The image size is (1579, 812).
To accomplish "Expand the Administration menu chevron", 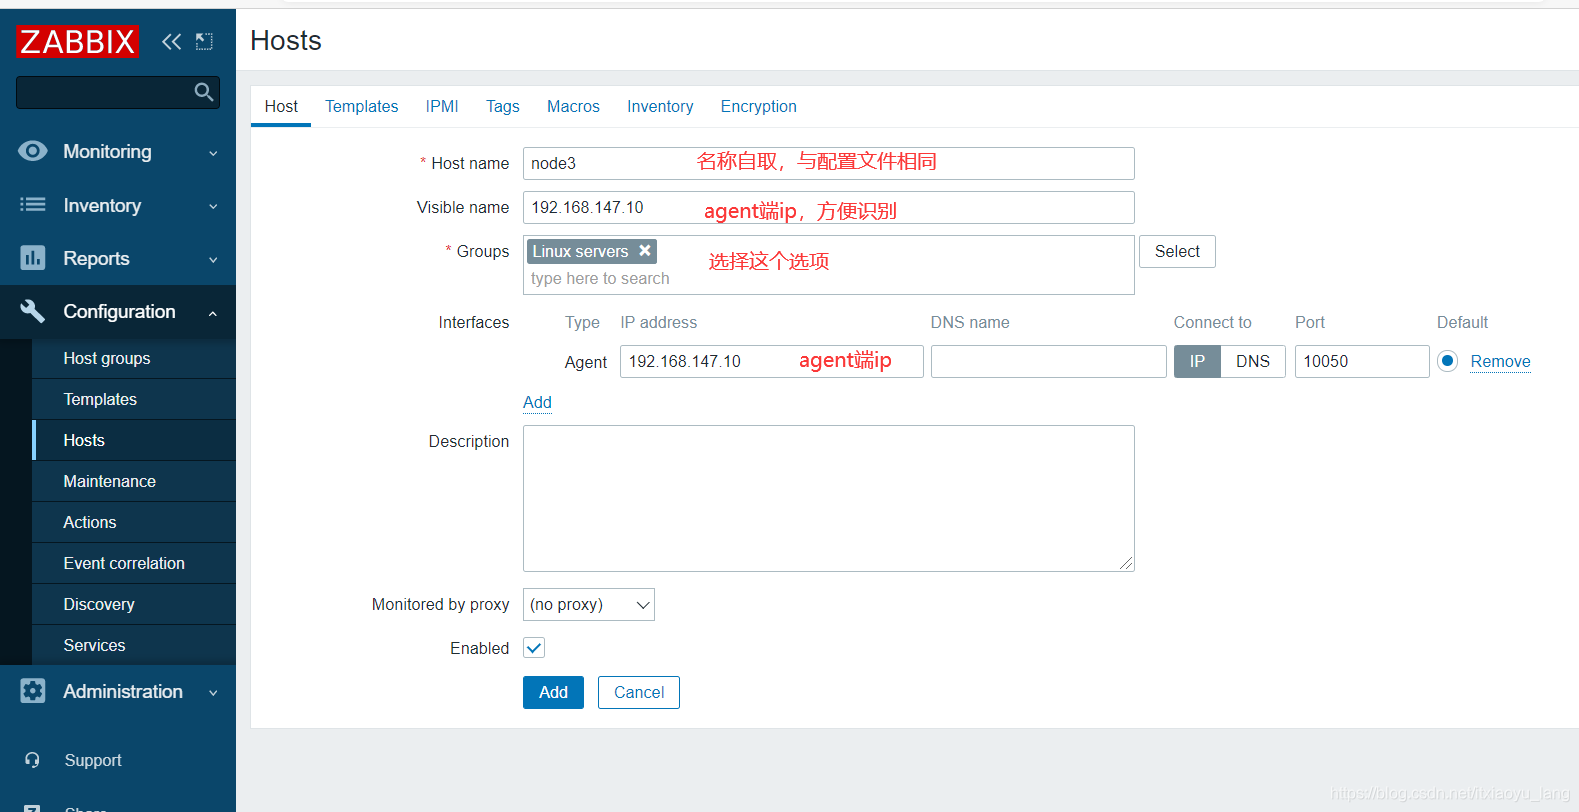I will click(213, 692).
